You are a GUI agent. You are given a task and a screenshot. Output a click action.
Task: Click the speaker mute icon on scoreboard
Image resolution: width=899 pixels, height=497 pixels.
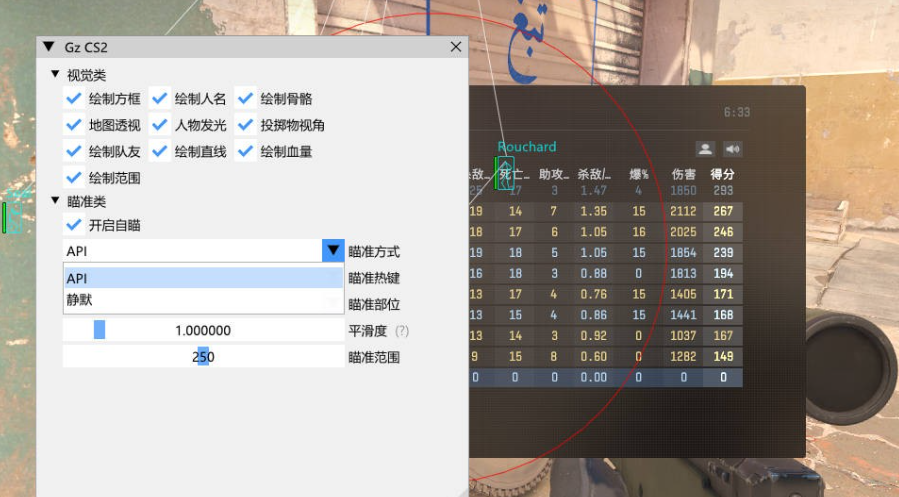point(733,149)
